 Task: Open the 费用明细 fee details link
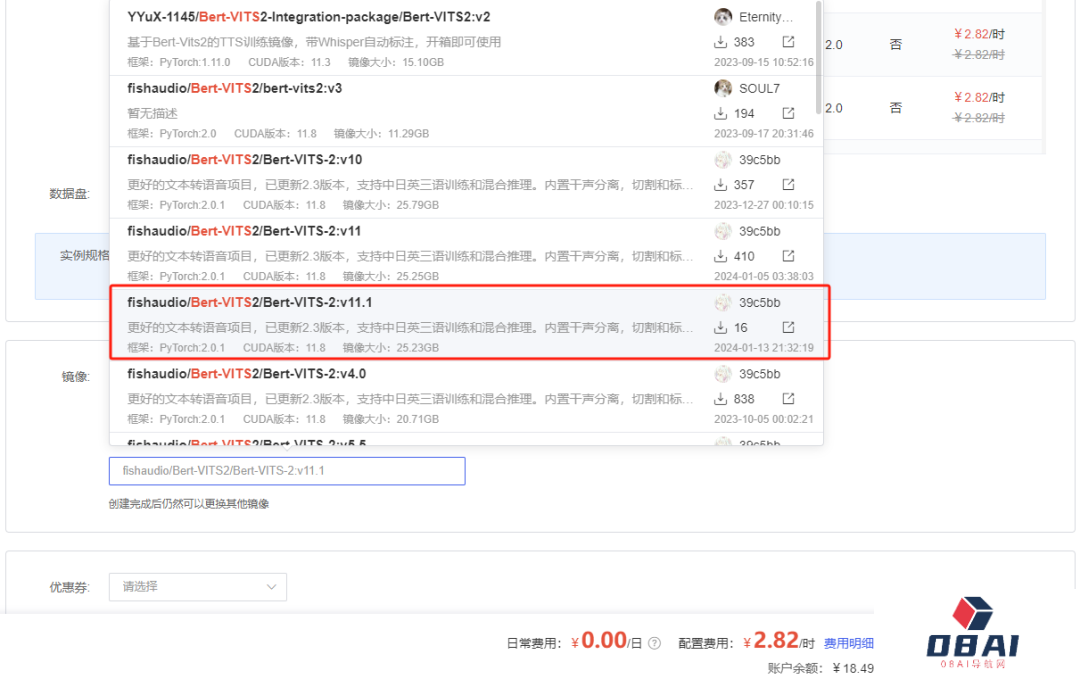849,643
